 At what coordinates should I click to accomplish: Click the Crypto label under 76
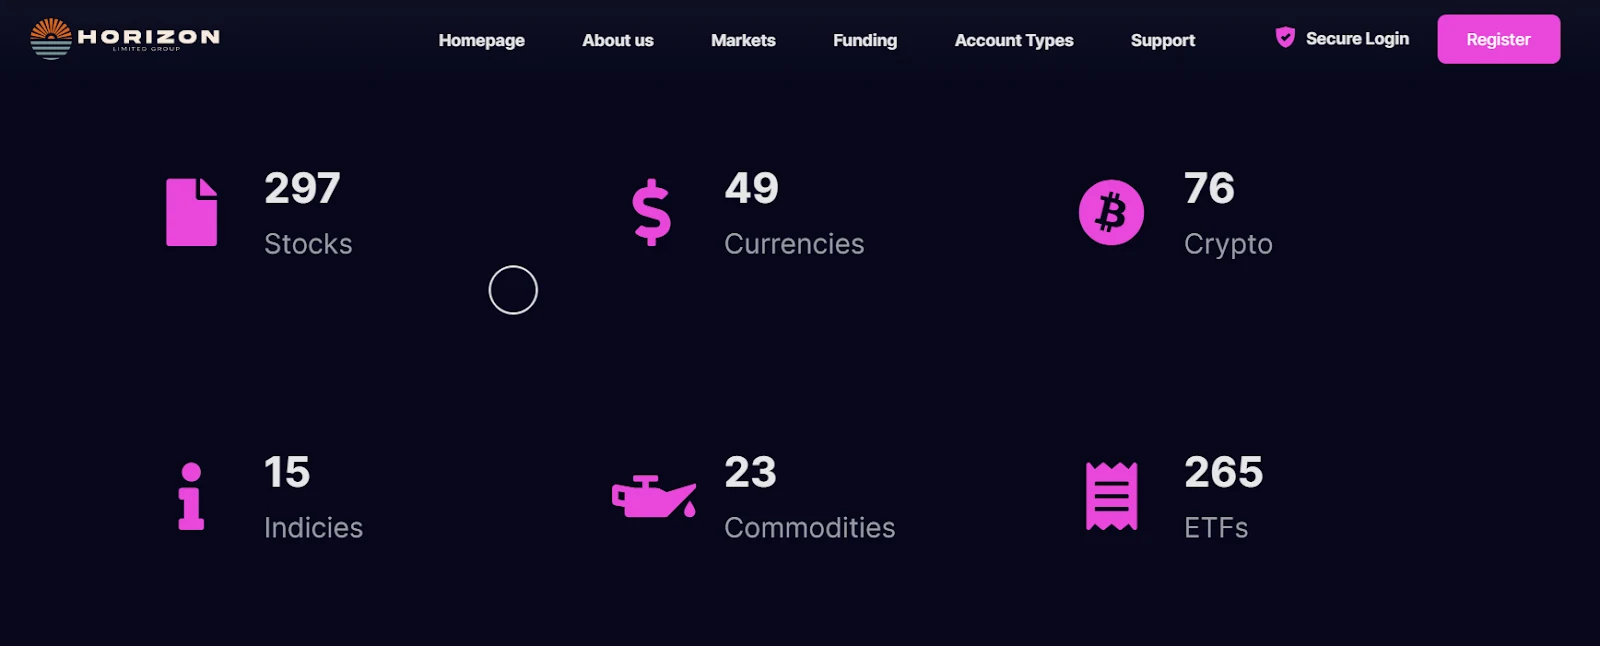tap(1228, 244)
